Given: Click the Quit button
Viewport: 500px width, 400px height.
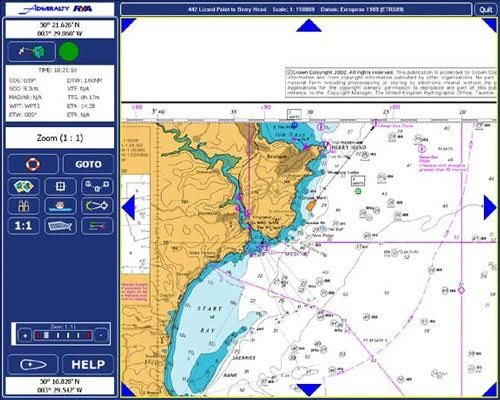Looking at the screenshot, I should (x=486, y=9).
